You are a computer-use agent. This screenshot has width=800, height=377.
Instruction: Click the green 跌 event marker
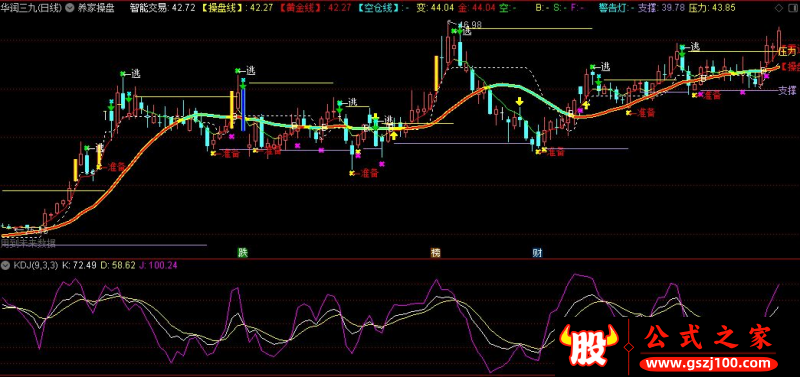(x=243, y=252)
